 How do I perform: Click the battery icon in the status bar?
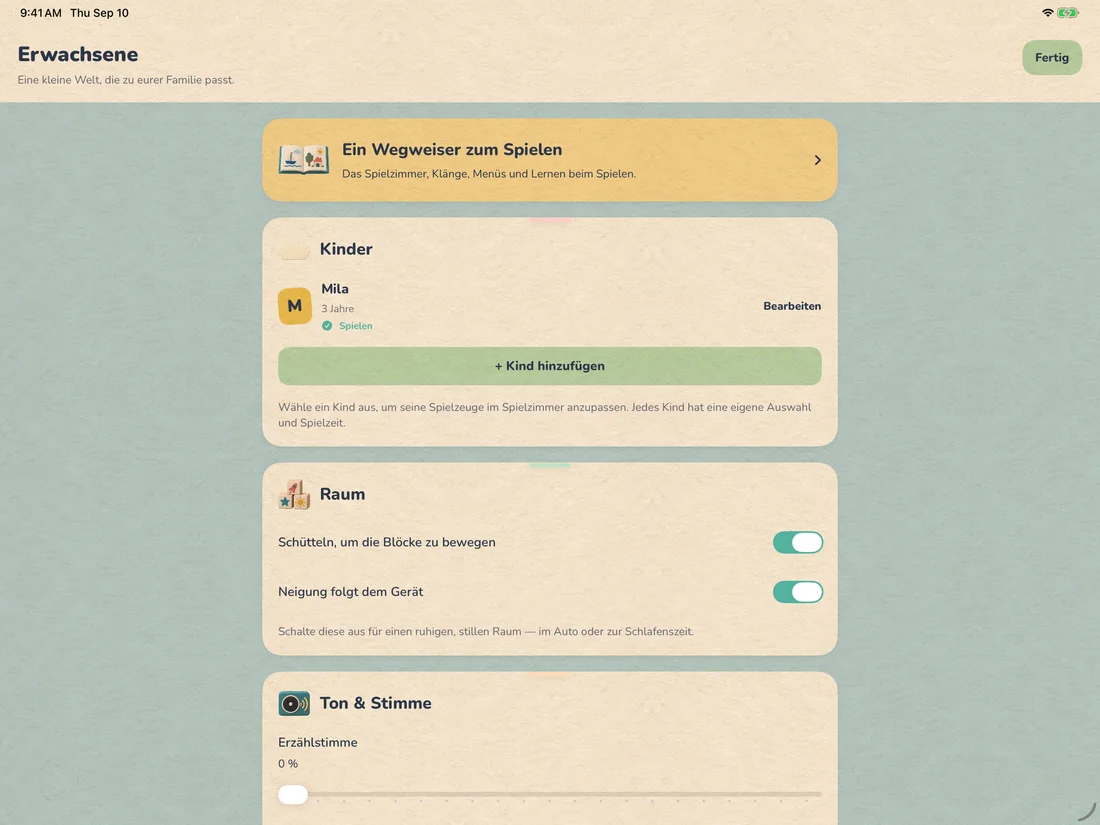(x=1068, y=13)
